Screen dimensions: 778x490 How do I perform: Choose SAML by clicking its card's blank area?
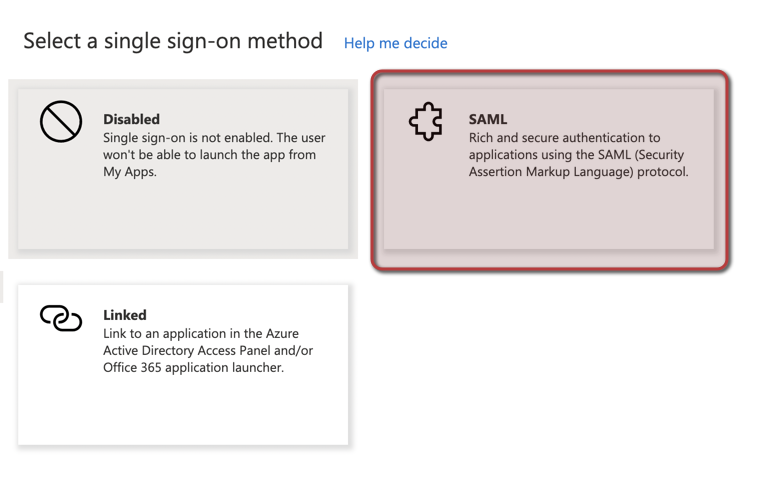(x=548, y=216)
